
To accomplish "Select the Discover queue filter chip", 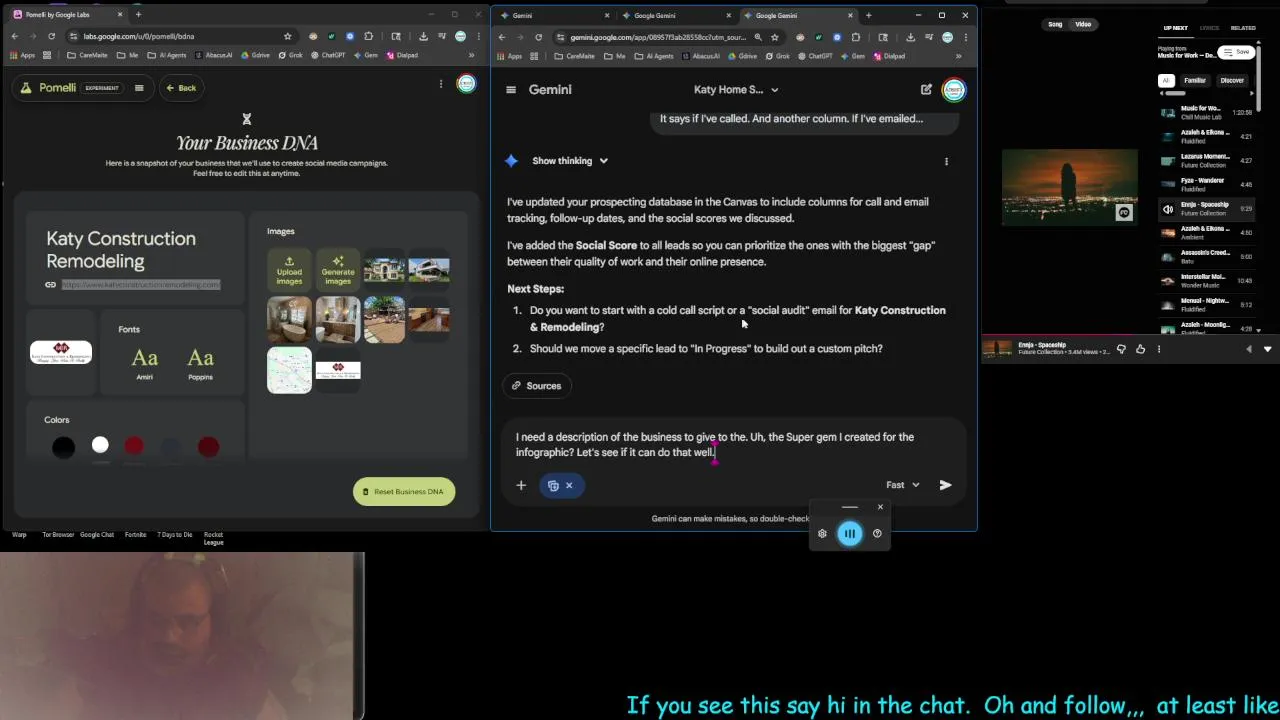I will pyautogui.click(x=1232, y=80).
